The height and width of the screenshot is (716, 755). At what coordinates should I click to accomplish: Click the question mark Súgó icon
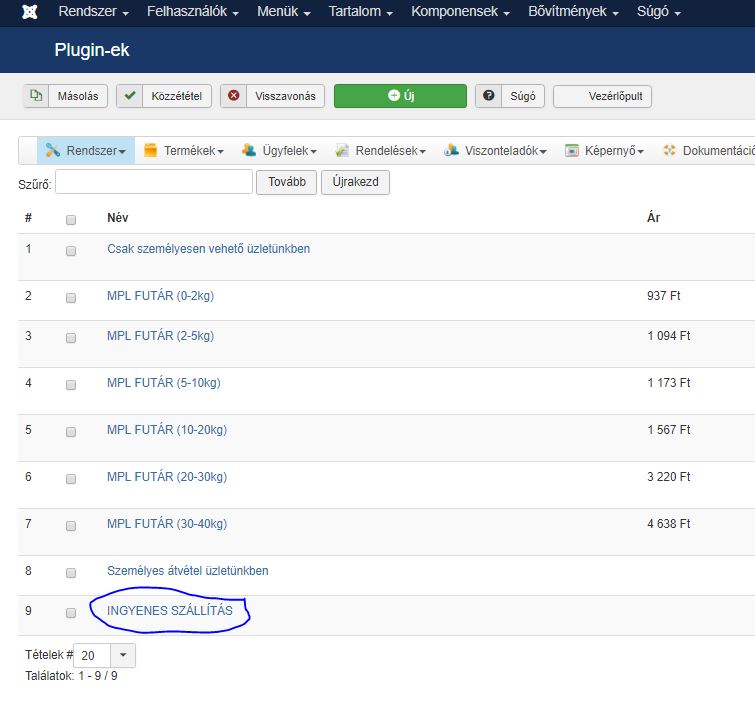point(488,95)
